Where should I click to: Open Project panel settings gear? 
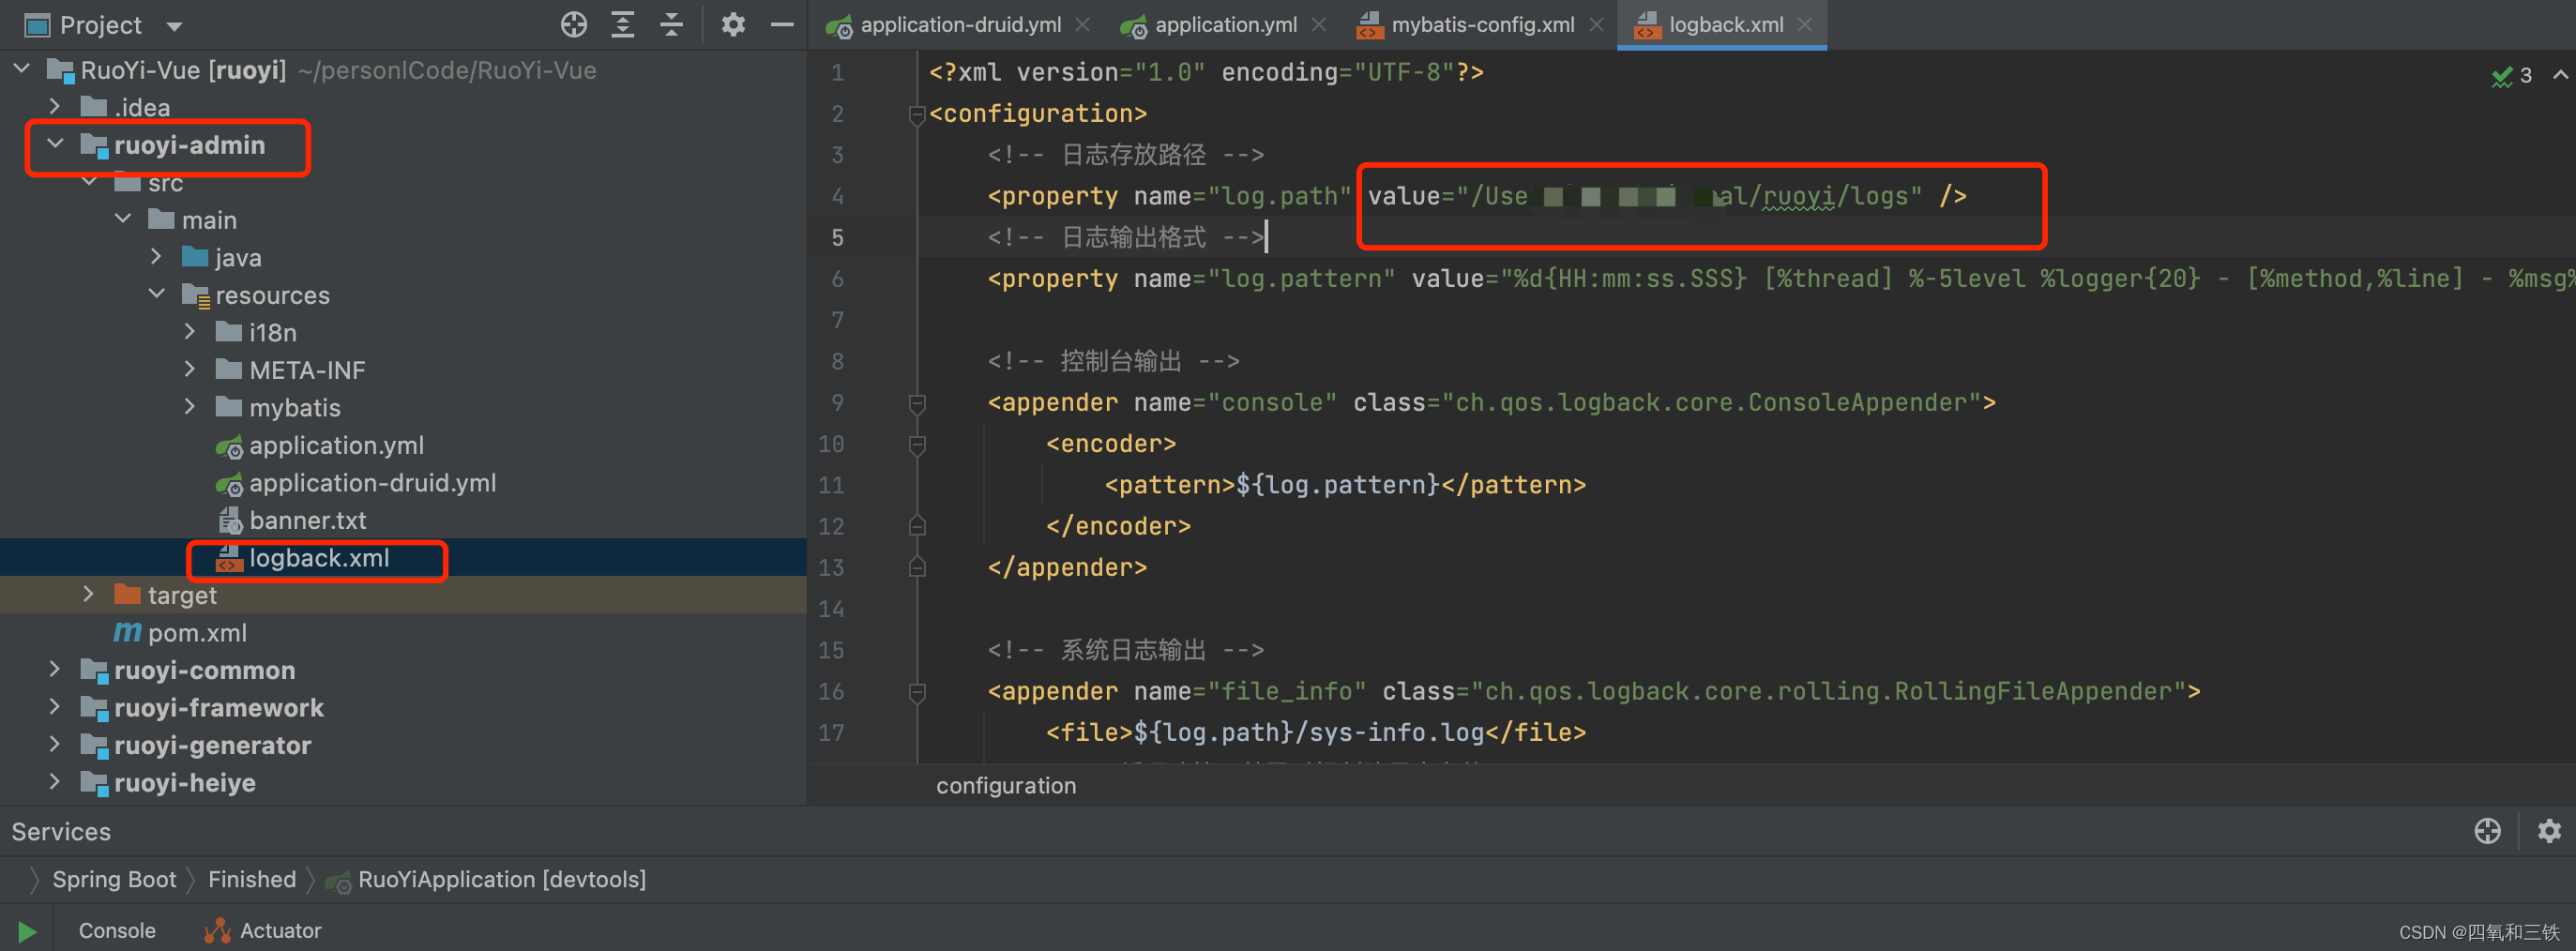point(733,25)
